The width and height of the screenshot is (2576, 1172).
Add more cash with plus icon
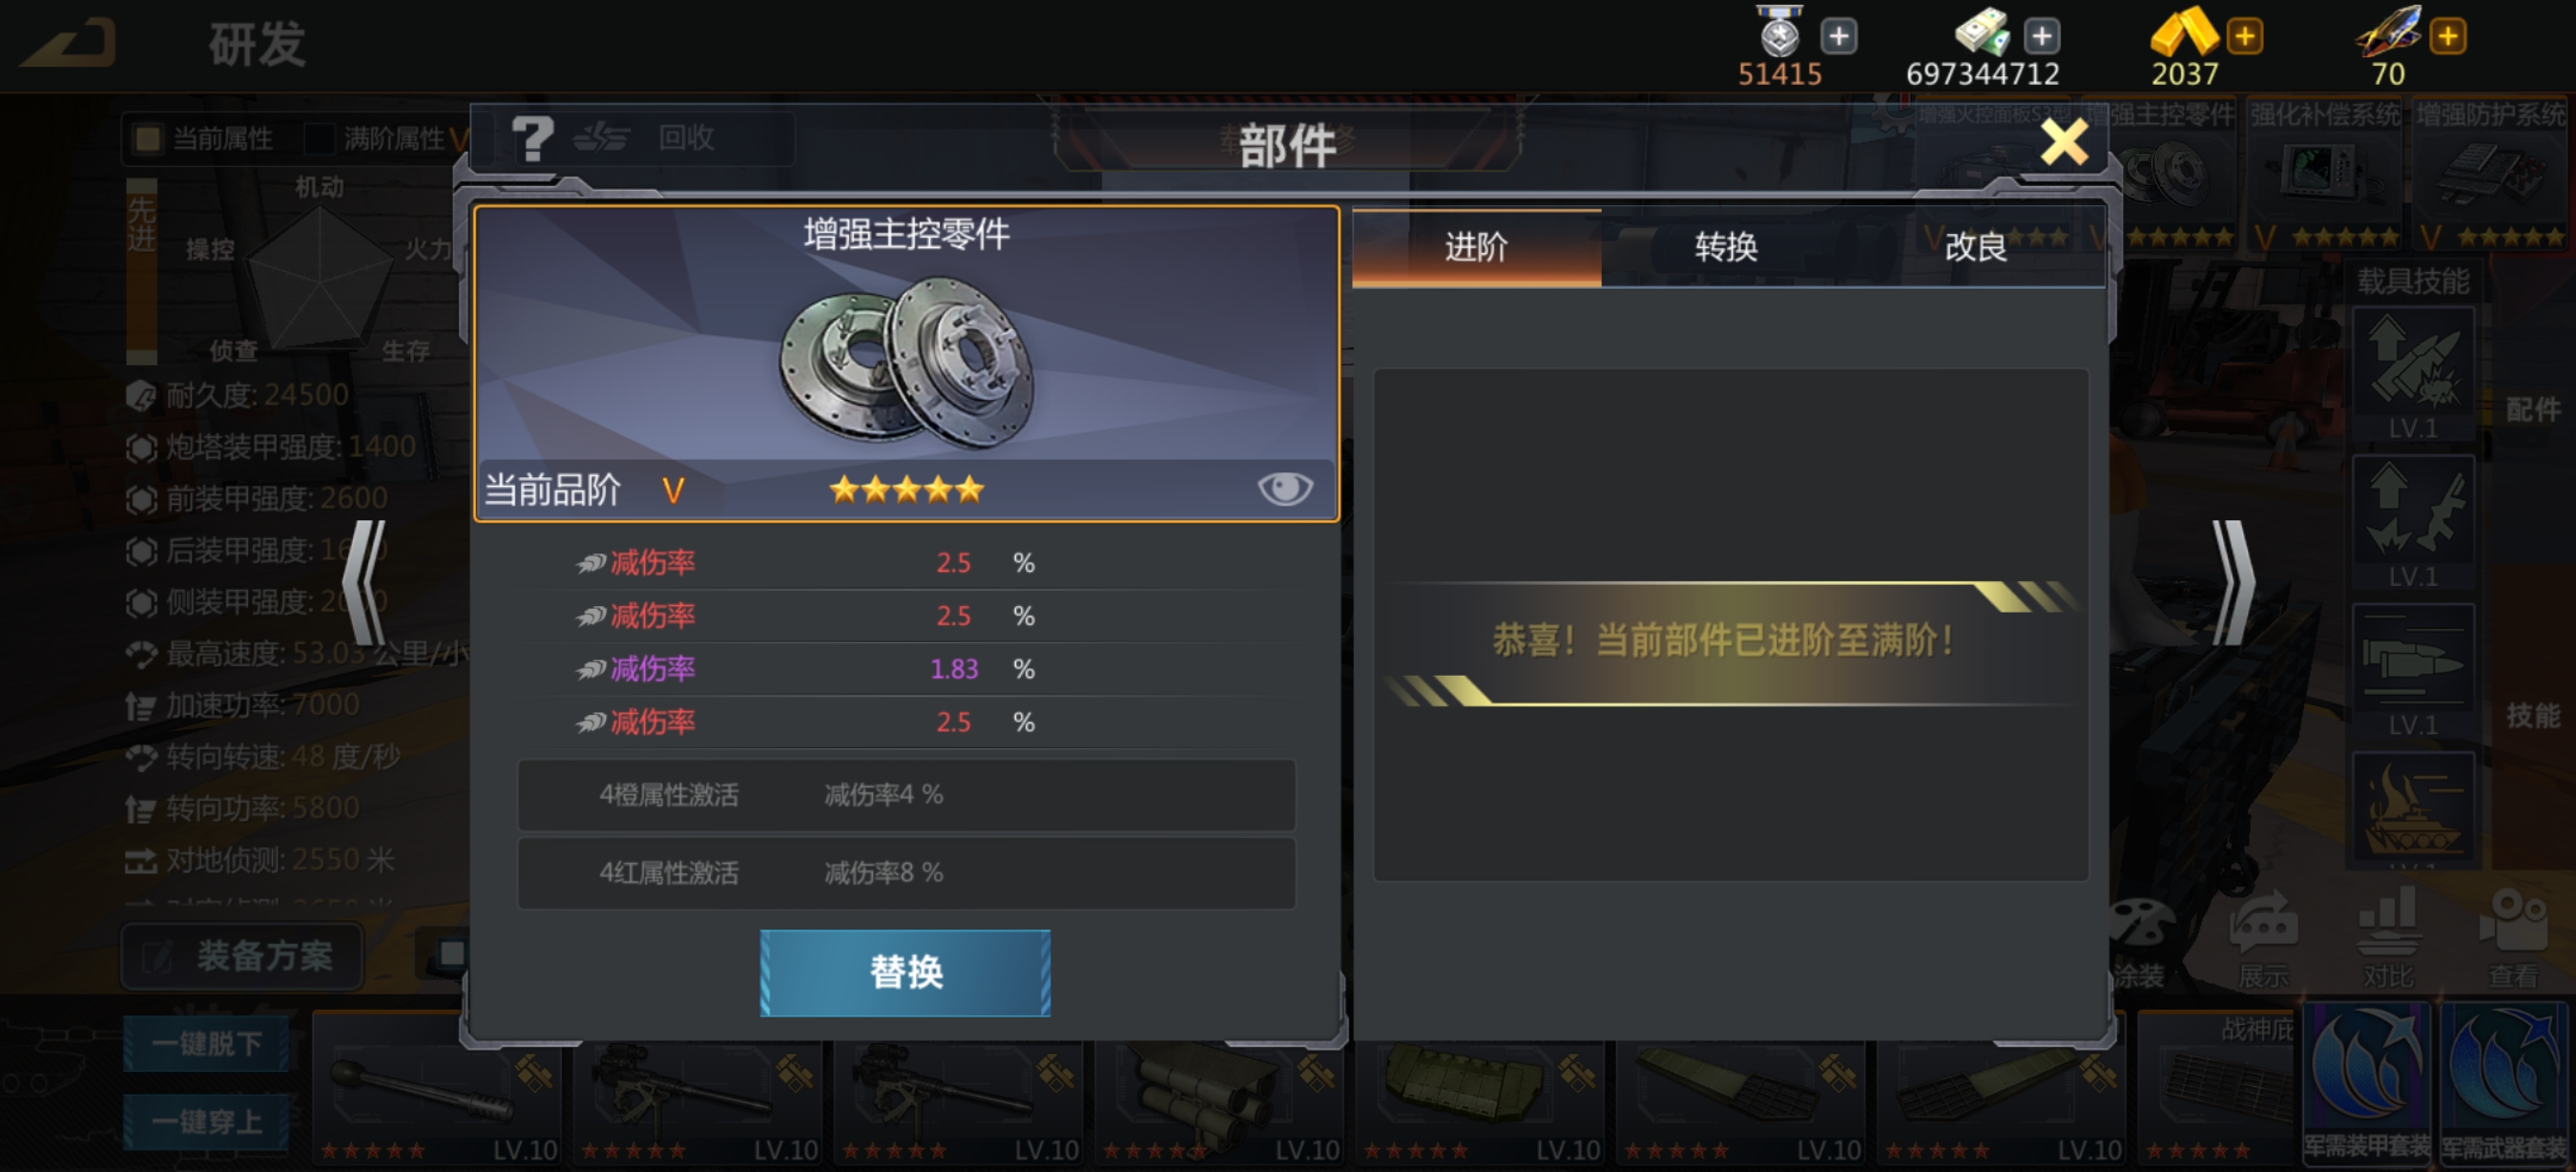point(2041,37)
